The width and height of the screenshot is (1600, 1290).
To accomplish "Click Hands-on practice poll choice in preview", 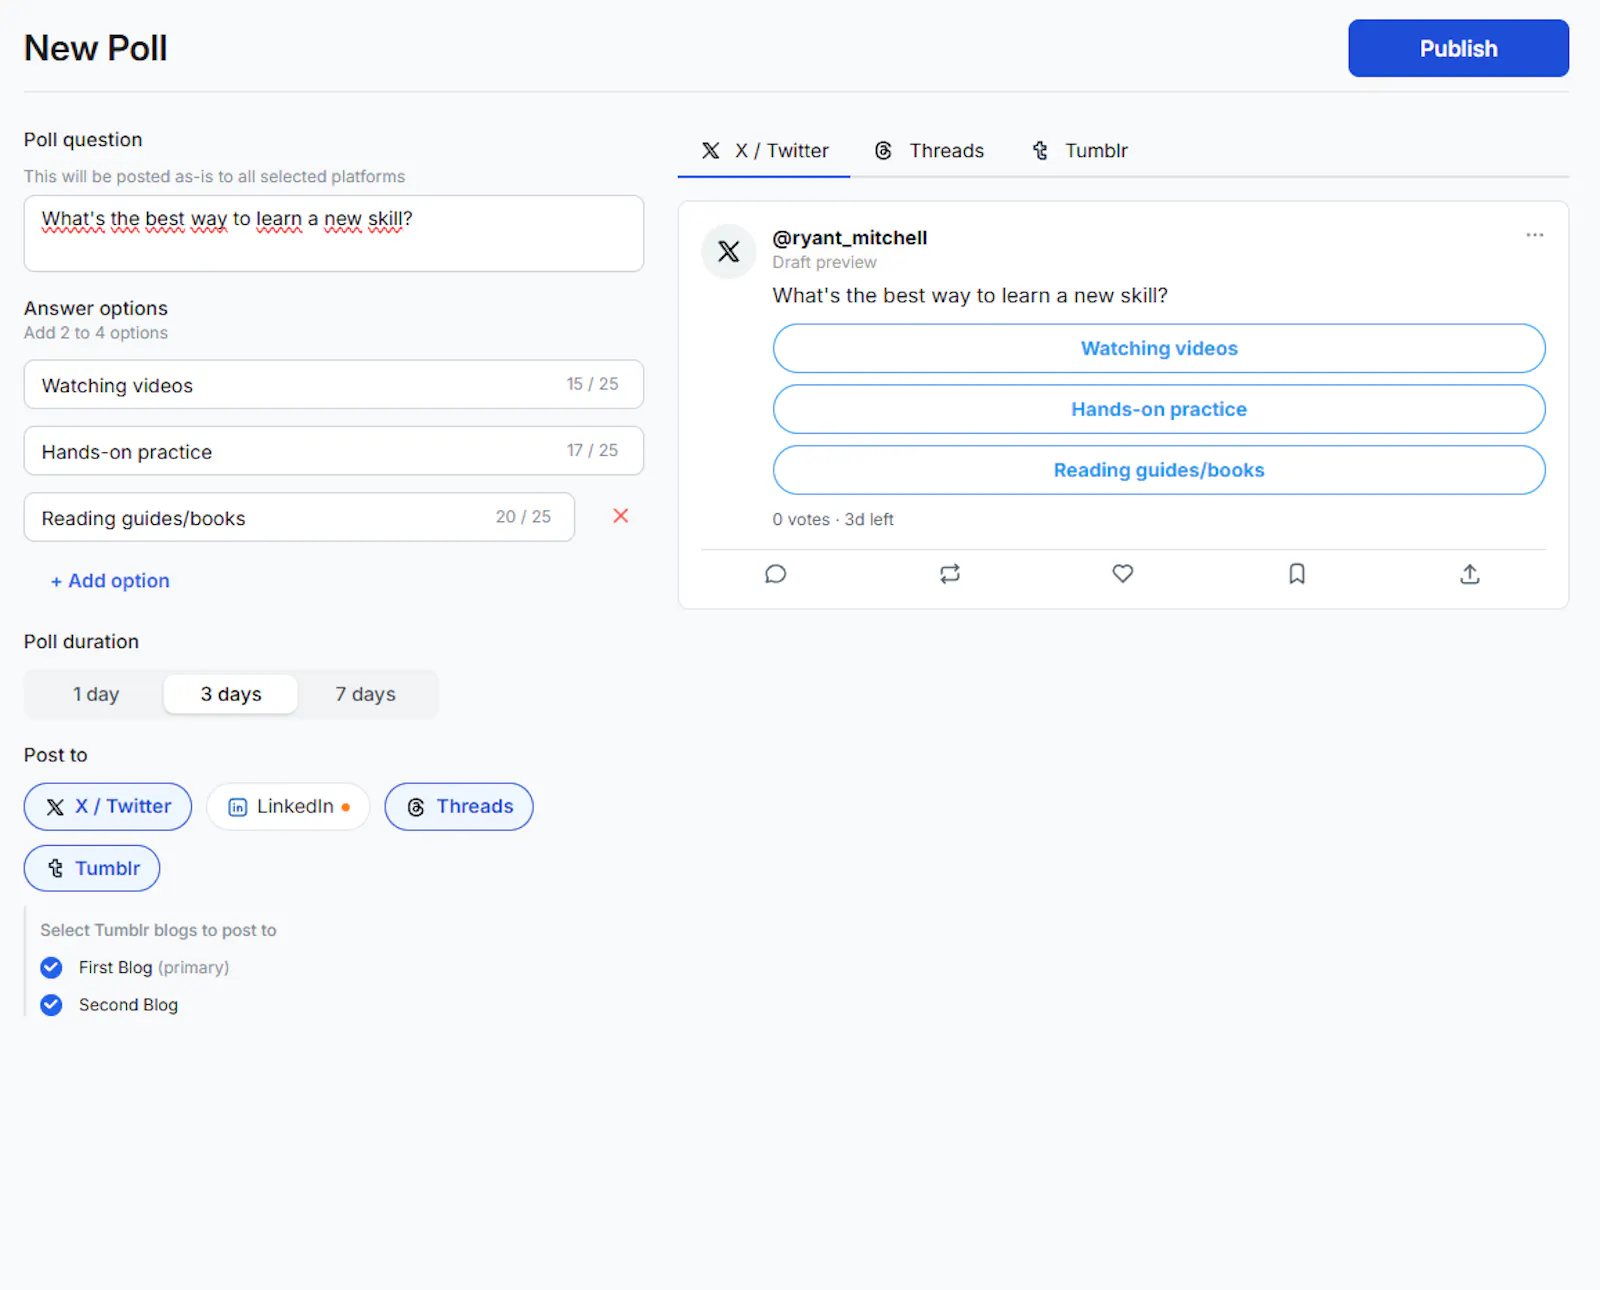I will point(1159,409).
